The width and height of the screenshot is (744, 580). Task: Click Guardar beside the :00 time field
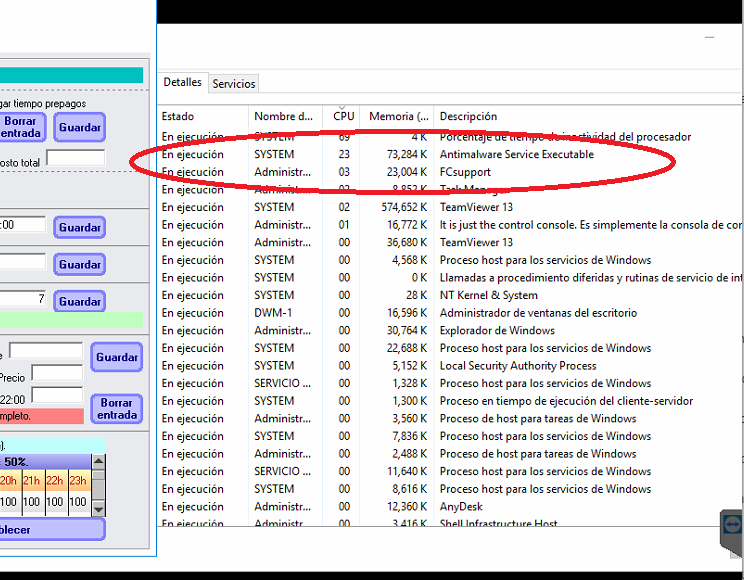coord(79,227)
